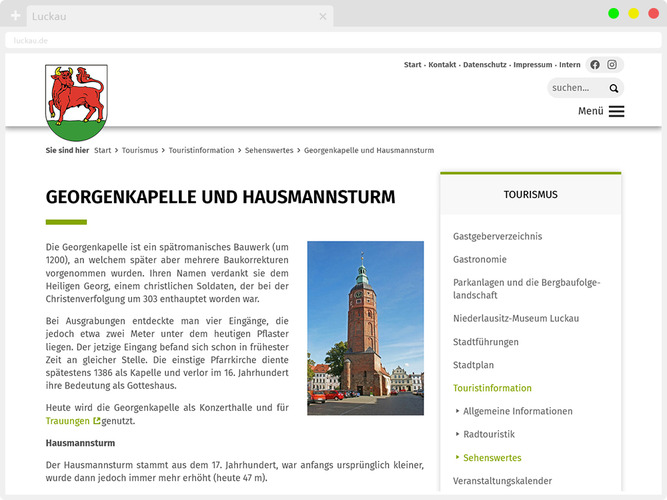
Task: Select Sehenswertes in the sidebar submenu
Action: pos(492,457)
